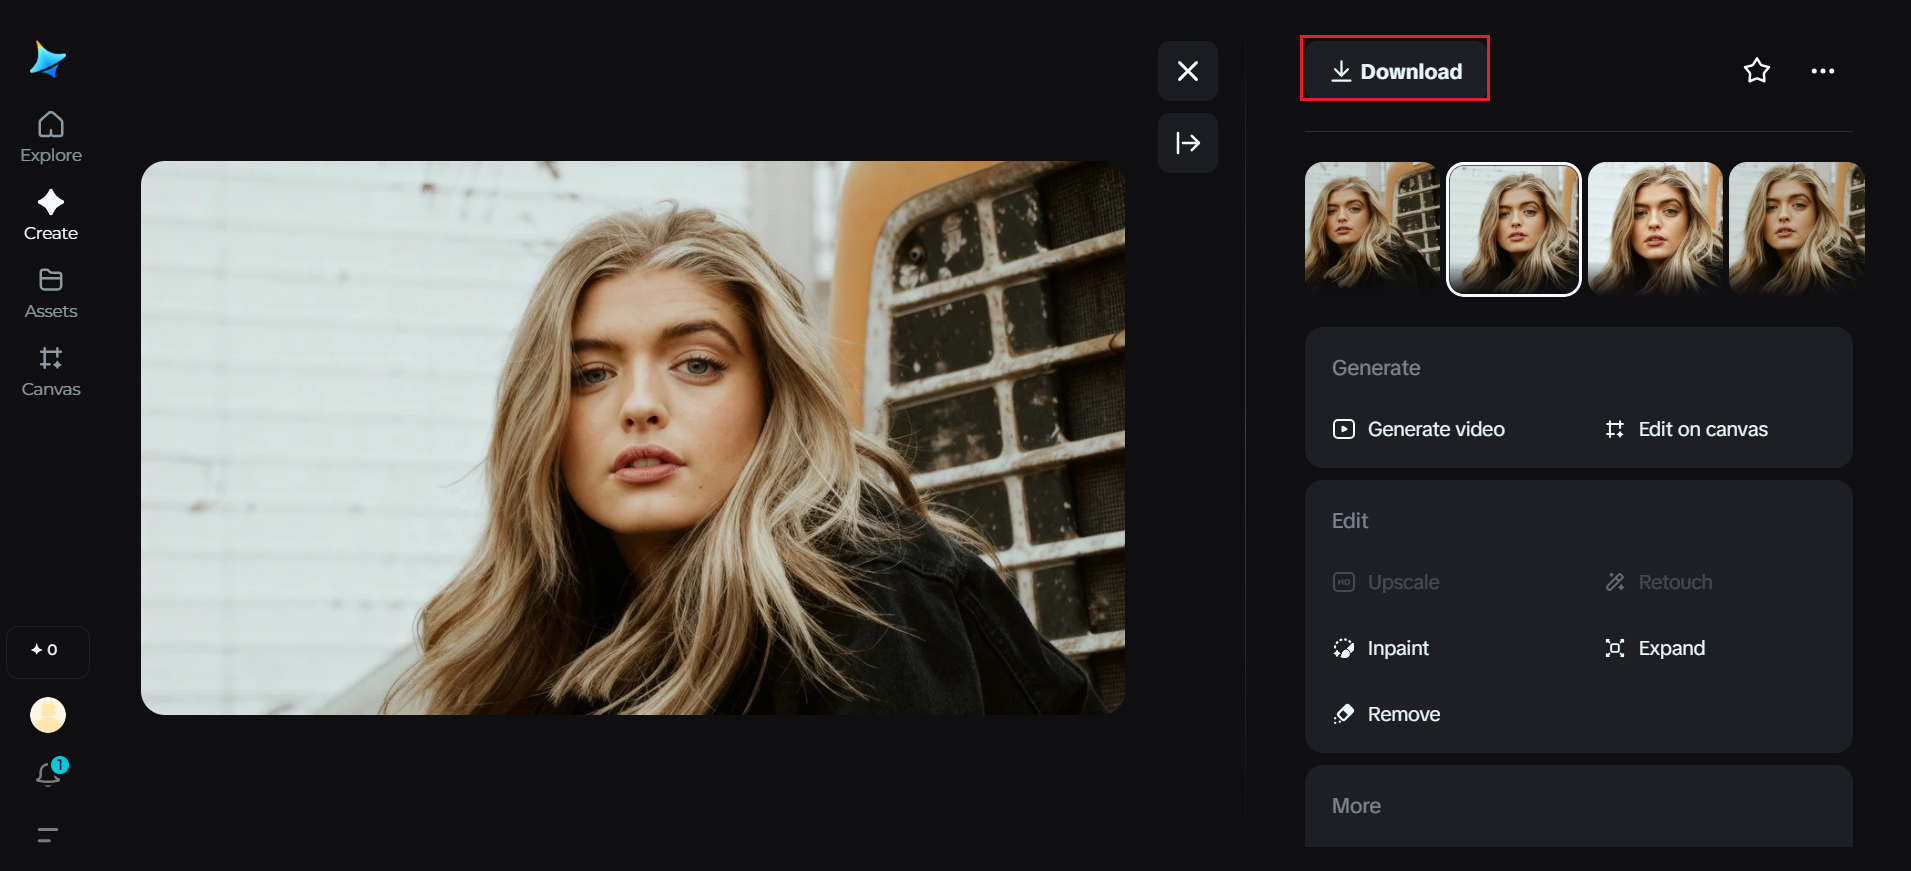
Task: View notifications via bell icon
Action: pyautogui.click(x=49, y=773)
